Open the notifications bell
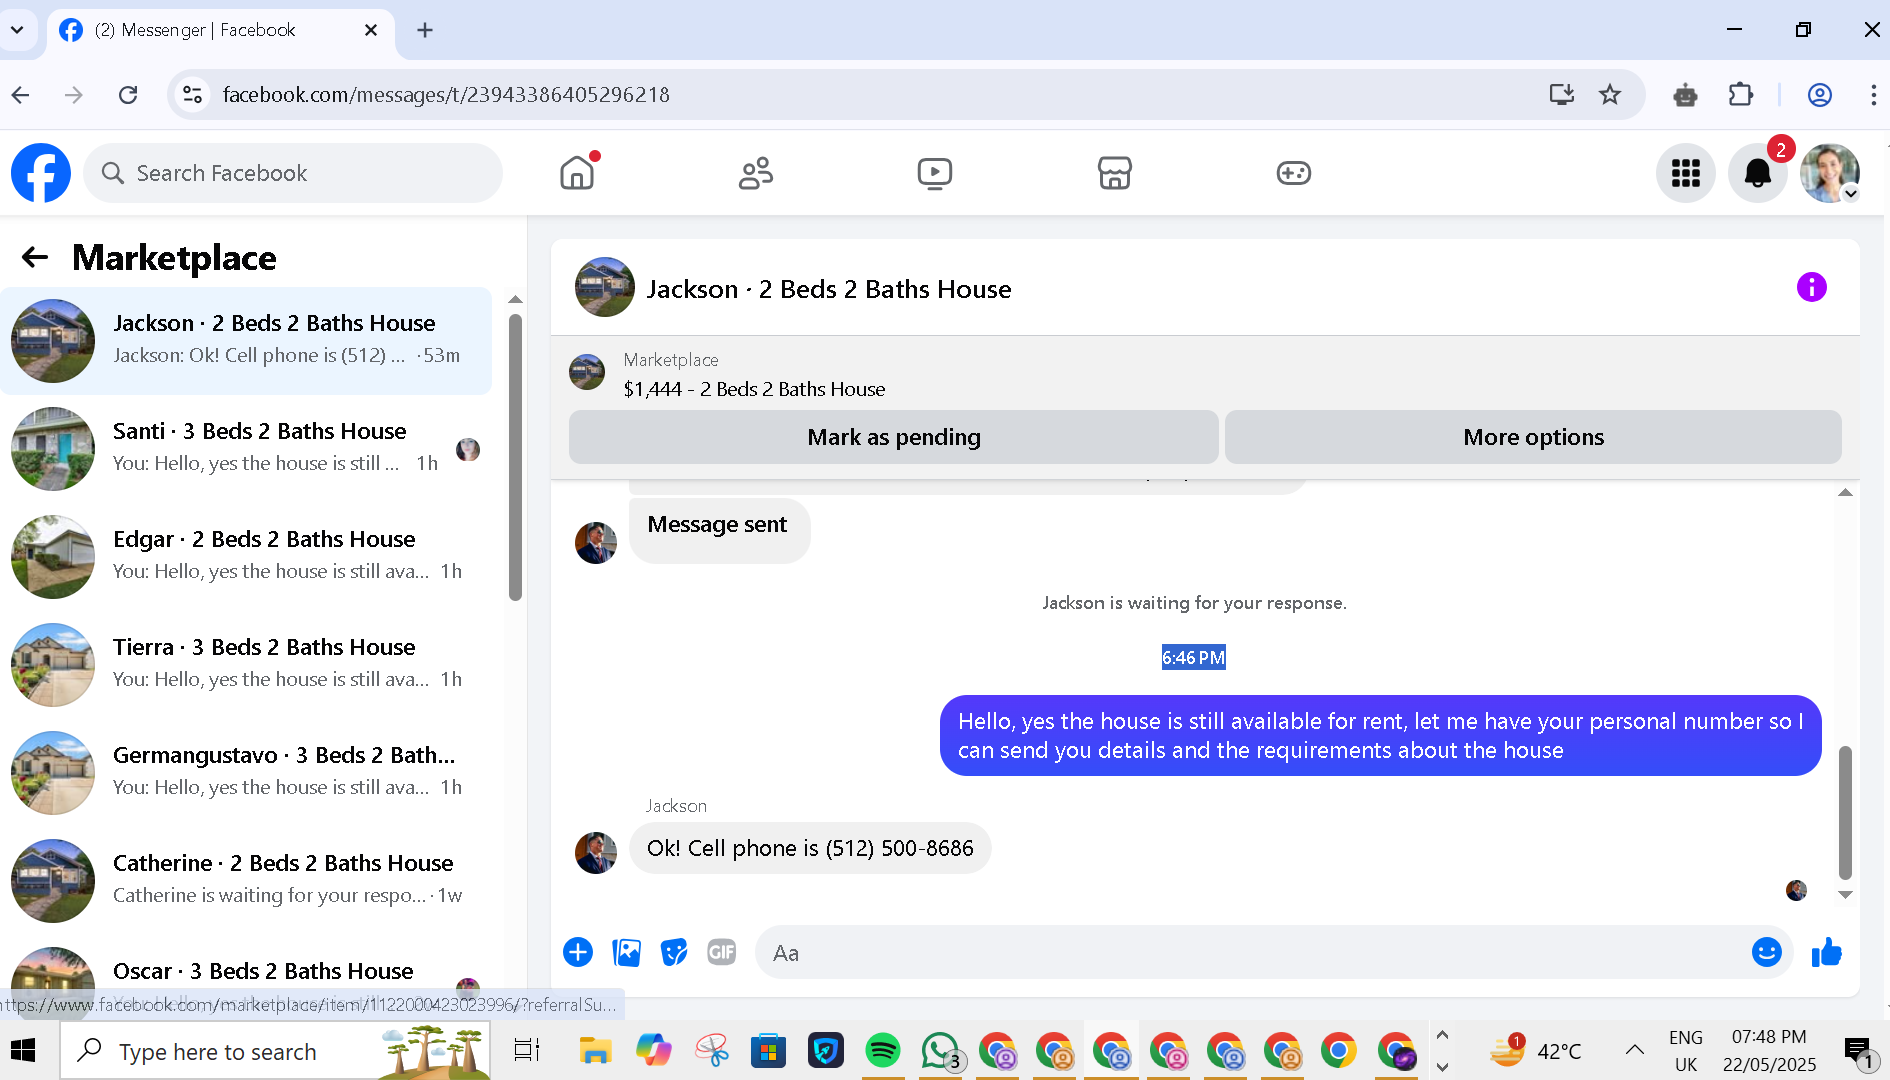Screen dimensions: 1890x1080 point(1758,173)
